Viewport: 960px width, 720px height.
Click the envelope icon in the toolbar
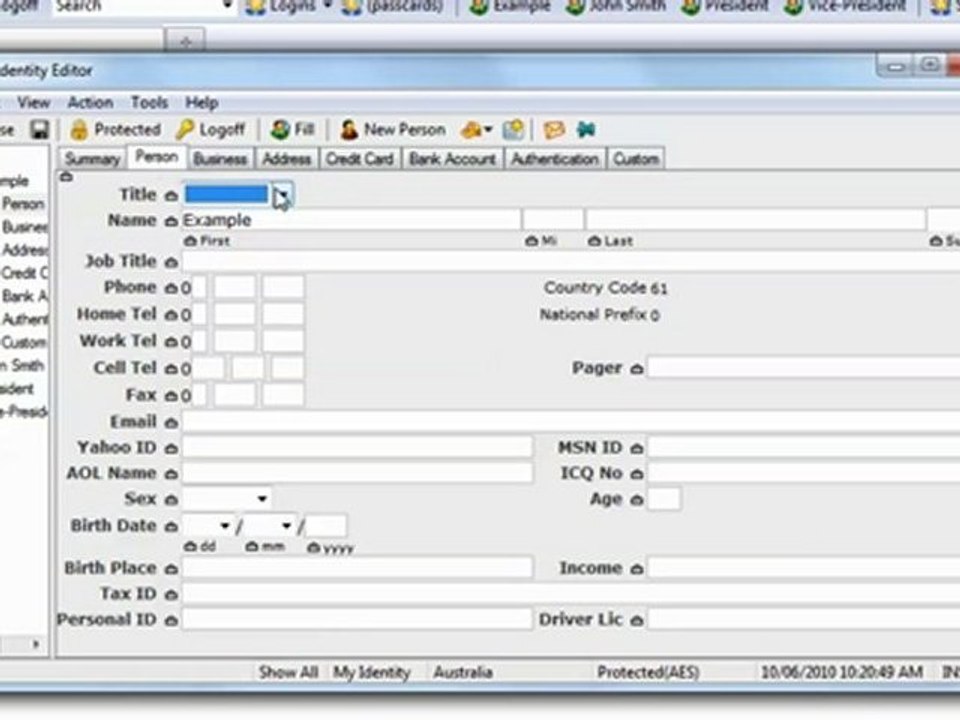click(553, 130)
